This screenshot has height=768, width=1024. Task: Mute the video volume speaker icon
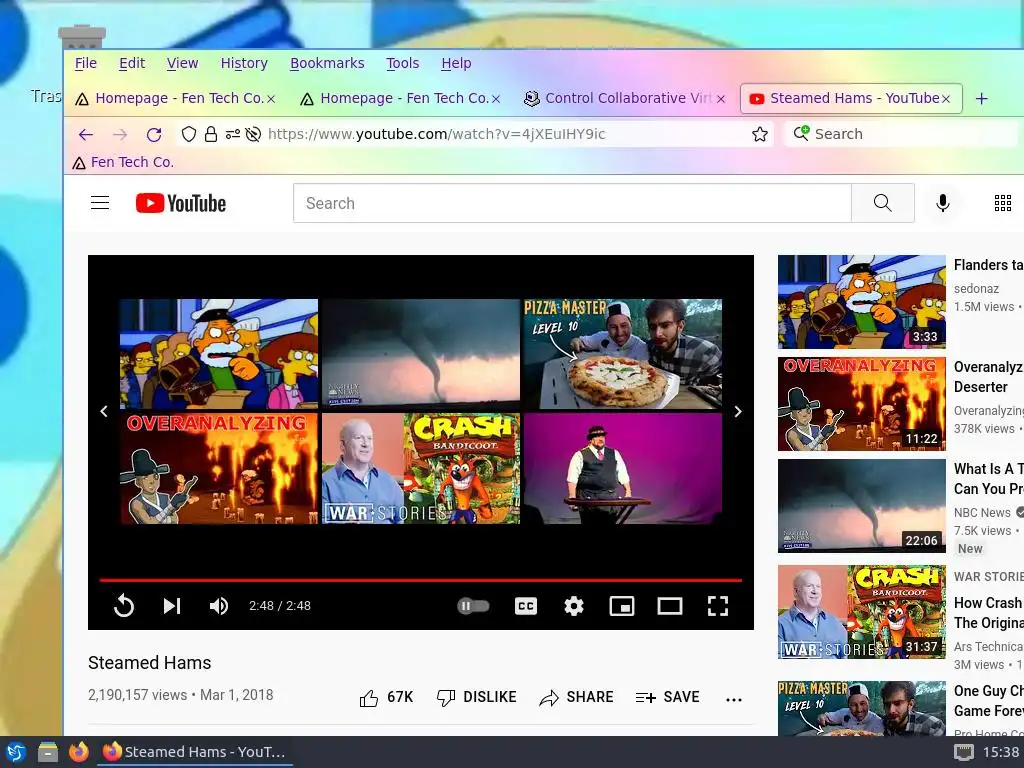(x=219, y=606)
